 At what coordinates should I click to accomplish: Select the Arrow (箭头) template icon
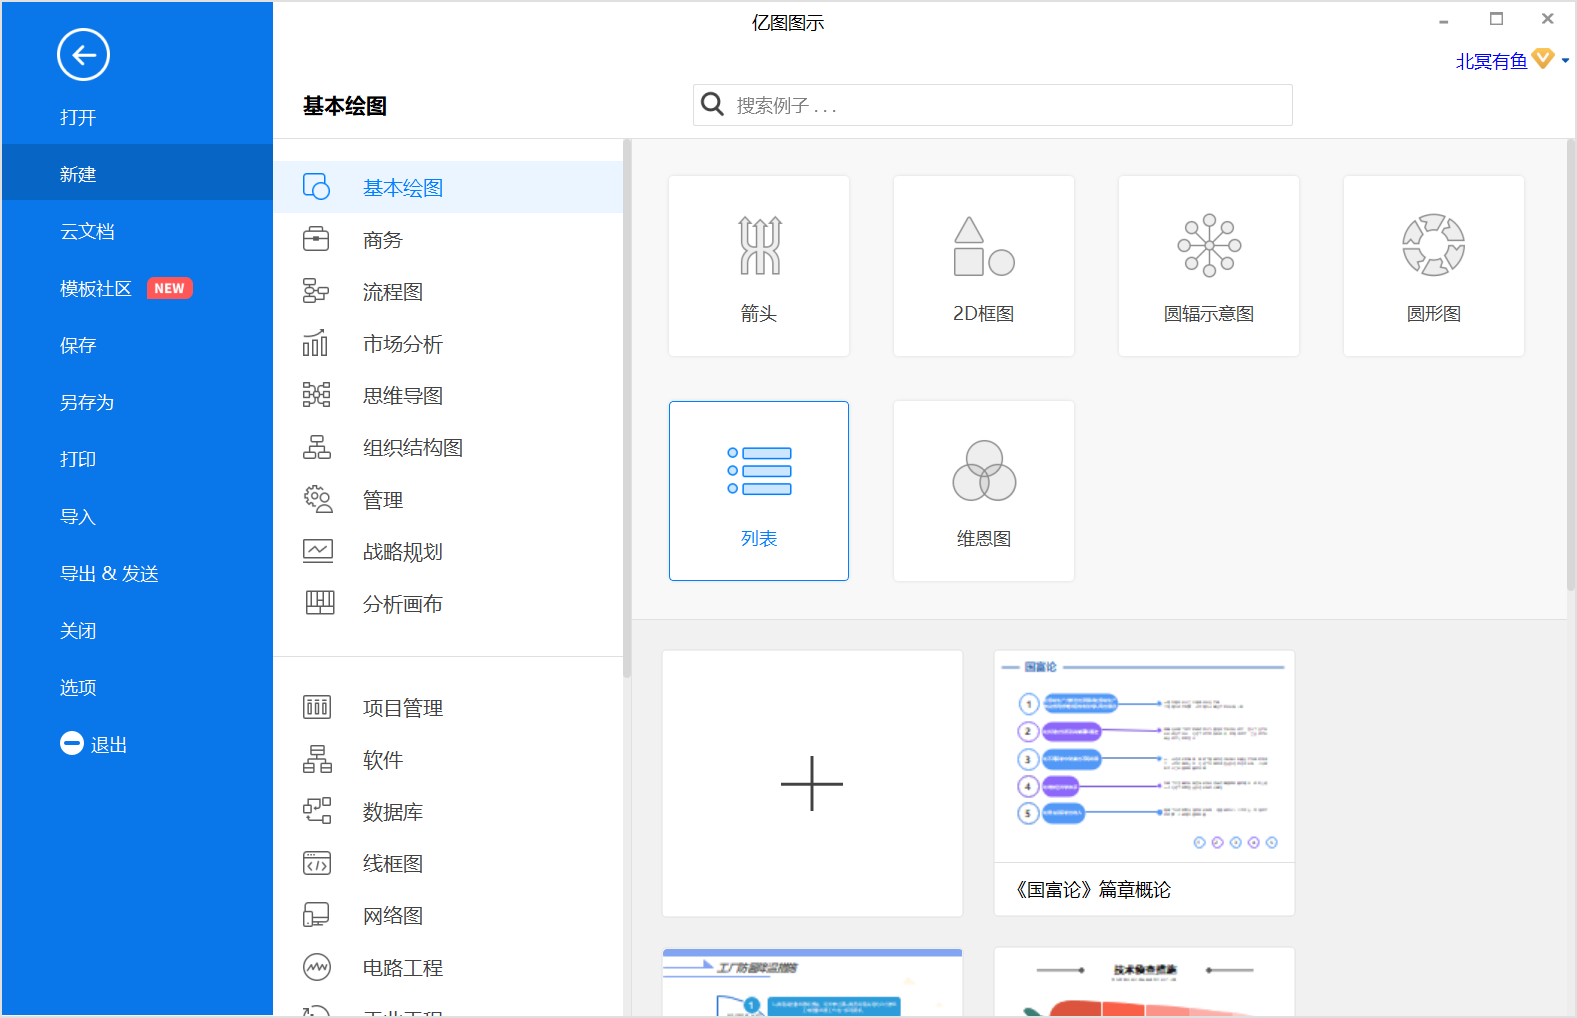point(759,246)
